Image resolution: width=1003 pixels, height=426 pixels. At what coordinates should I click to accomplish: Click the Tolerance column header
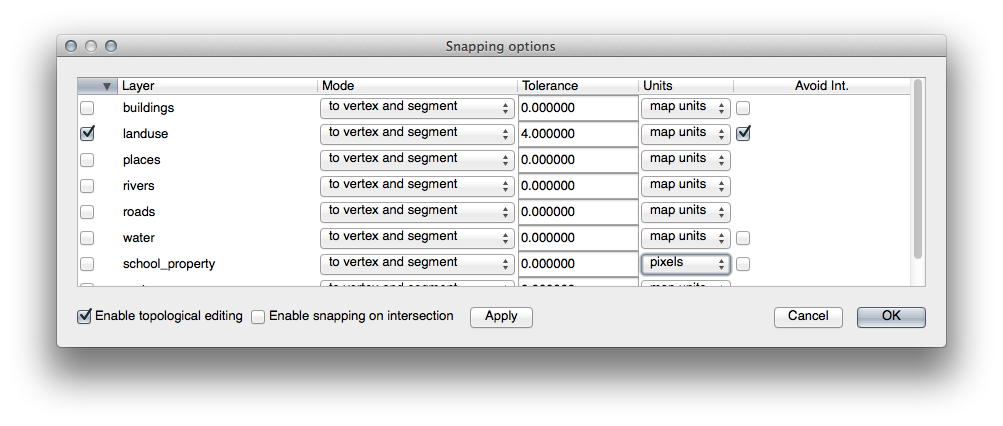578,86
